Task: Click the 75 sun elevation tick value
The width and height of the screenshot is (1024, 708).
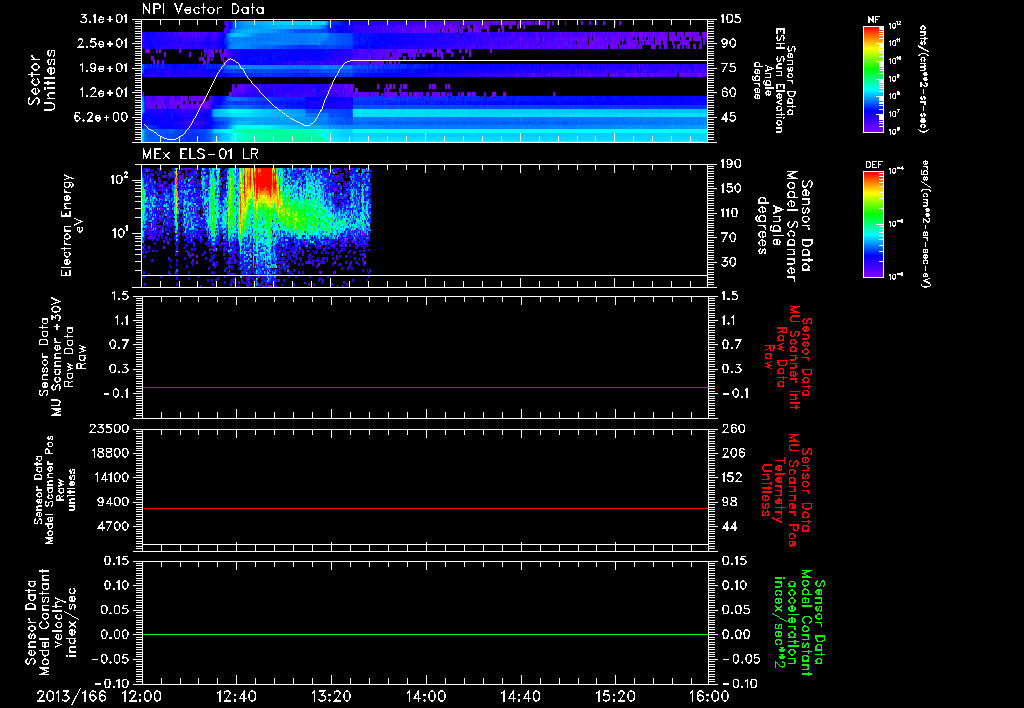Action: pyautogui.click(x=729, y=68)
